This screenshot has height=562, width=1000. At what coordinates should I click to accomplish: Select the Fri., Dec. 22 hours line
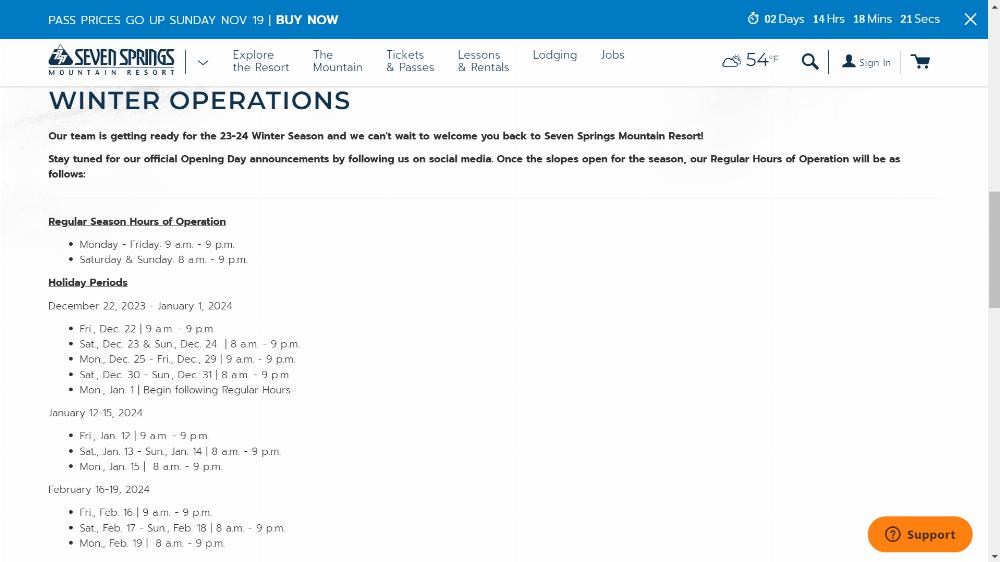pos(147,329)
